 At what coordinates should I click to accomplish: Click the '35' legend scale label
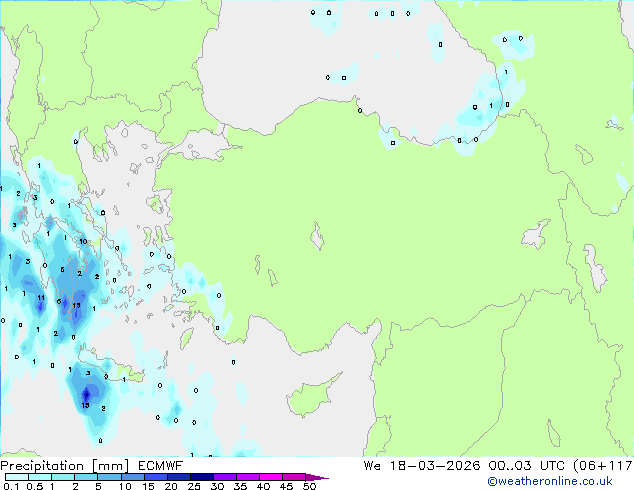pyautogui.click(x=240, y=486)
